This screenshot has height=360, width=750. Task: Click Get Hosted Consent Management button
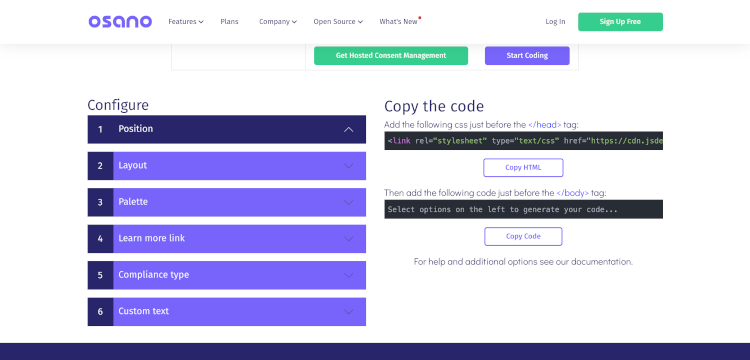(x=391, y=55)
